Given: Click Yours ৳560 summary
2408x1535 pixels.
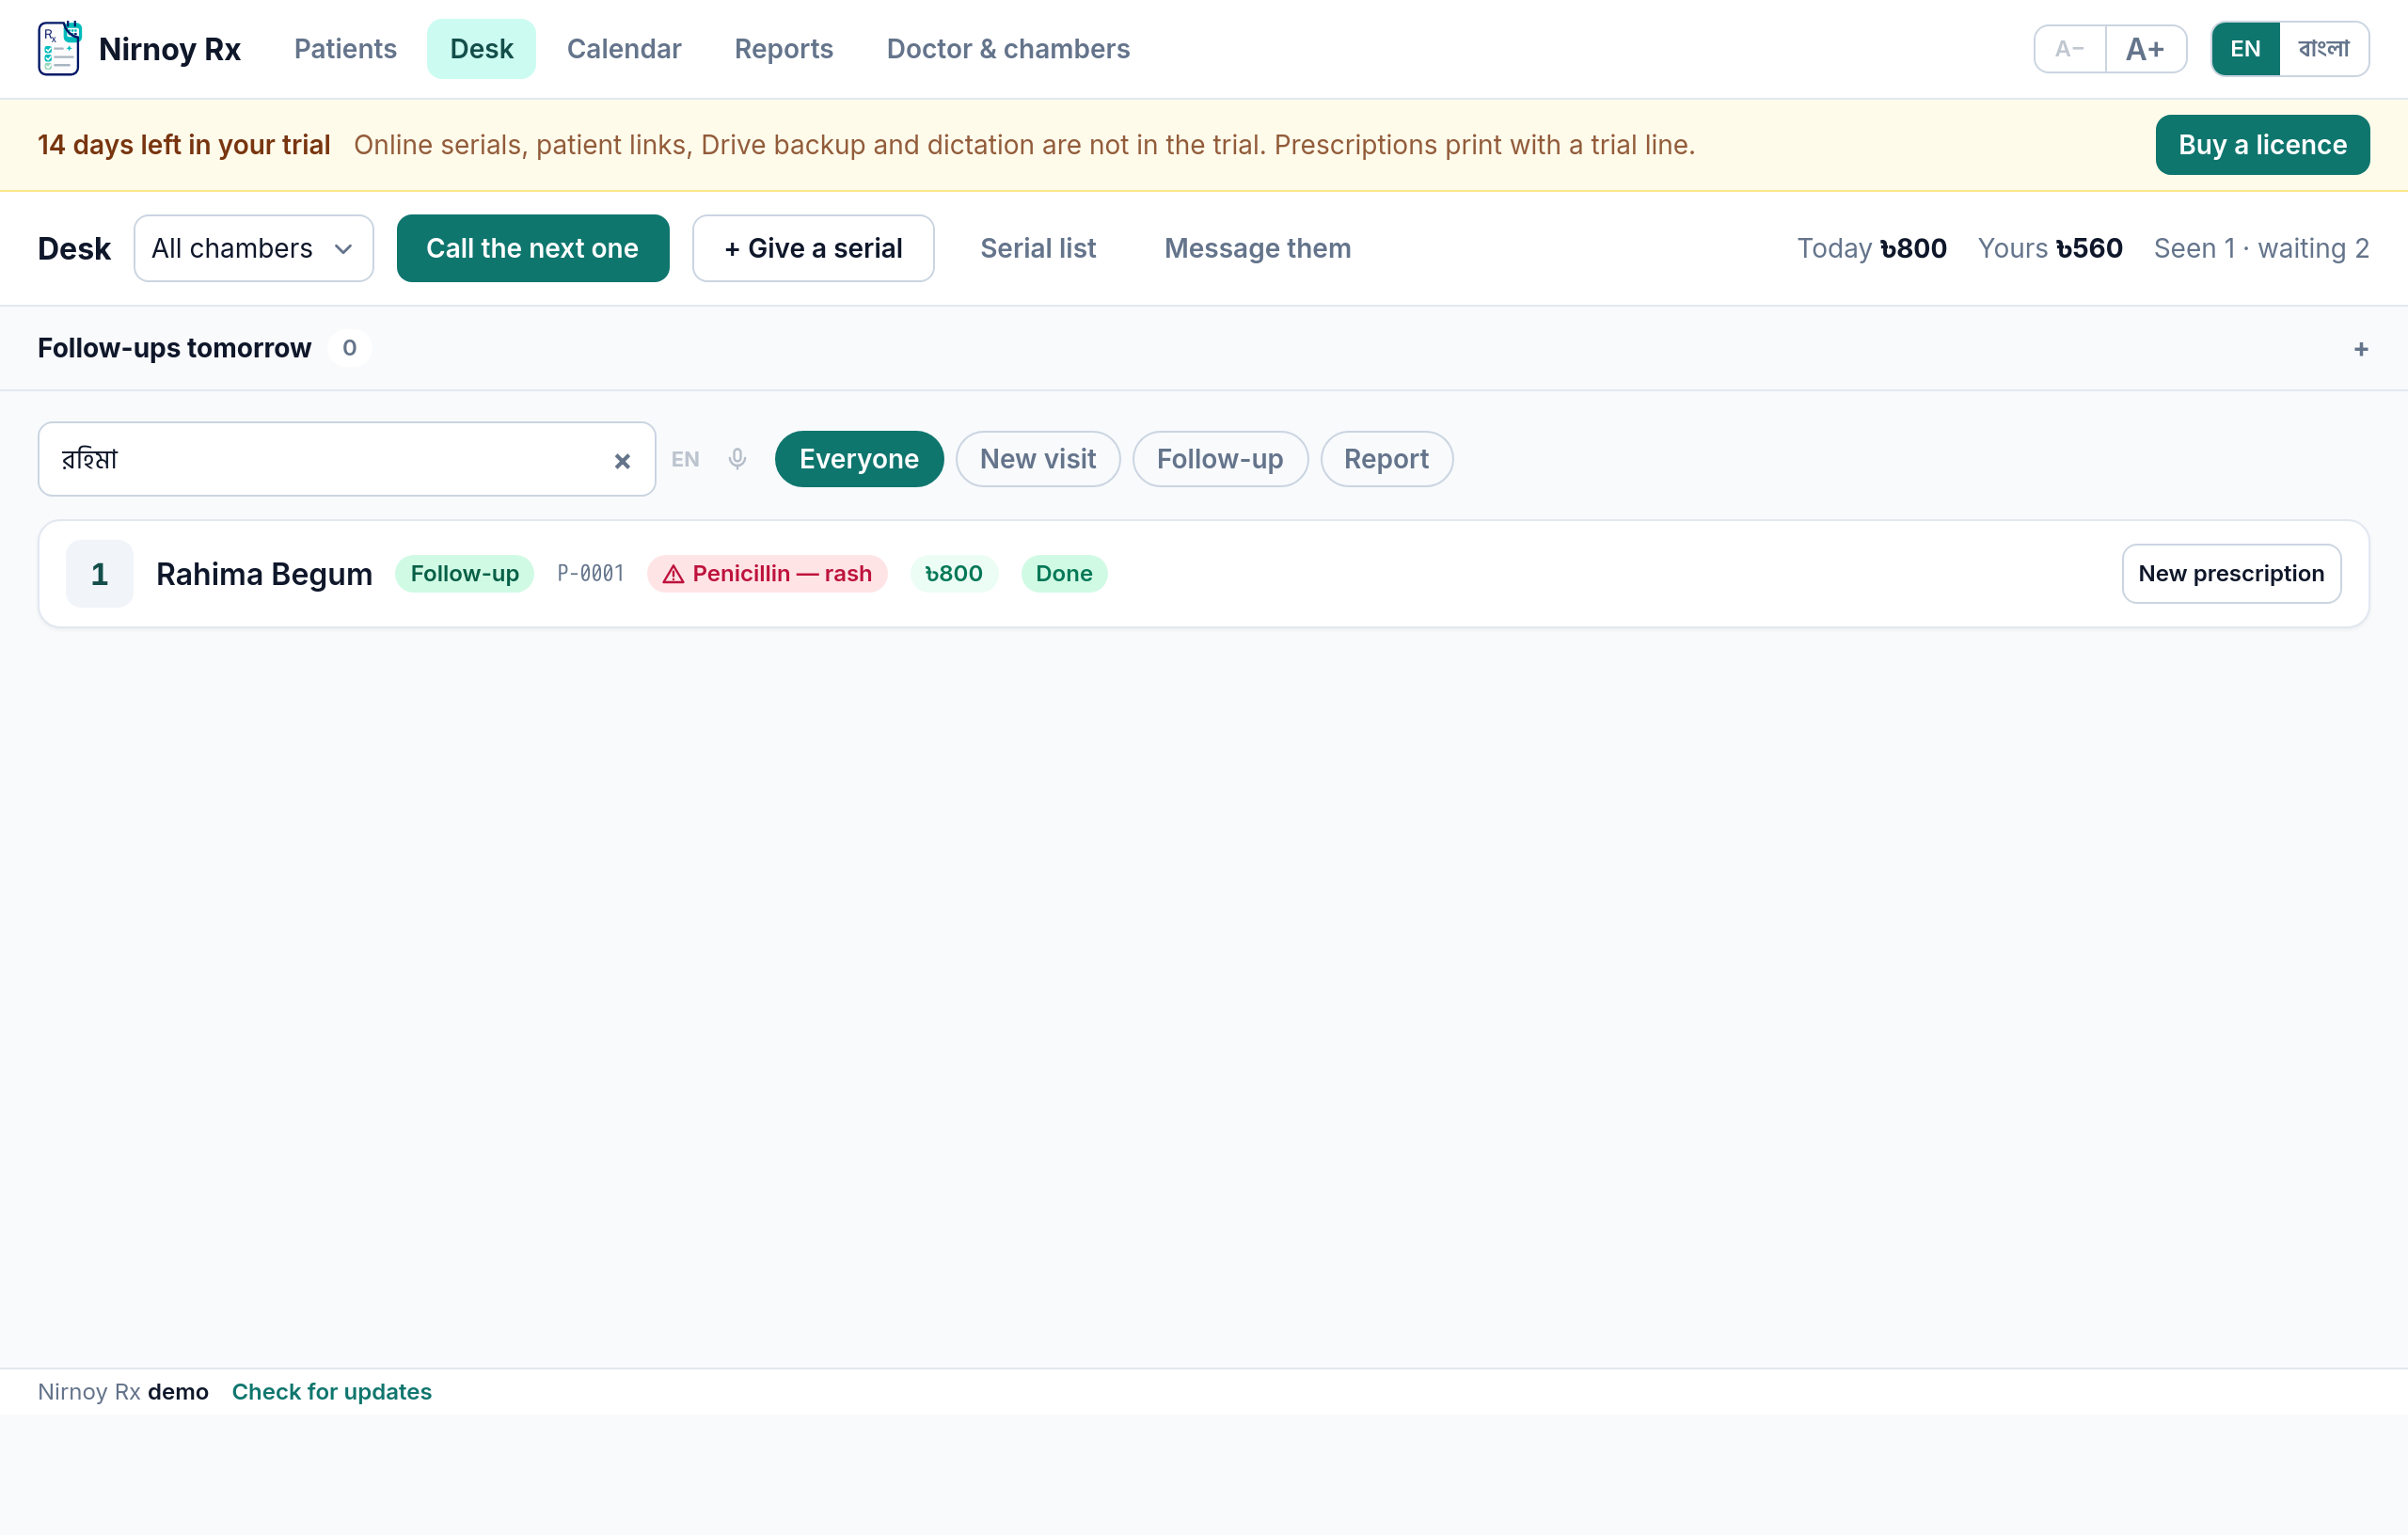Looking at the screenshot, I should (2049, 248).
